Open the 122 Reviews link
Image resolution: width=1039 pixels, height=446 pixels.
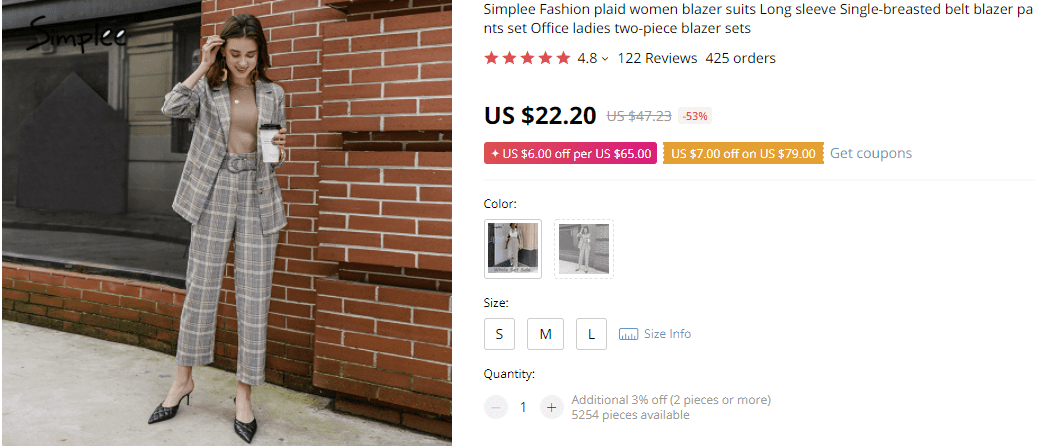657,58
